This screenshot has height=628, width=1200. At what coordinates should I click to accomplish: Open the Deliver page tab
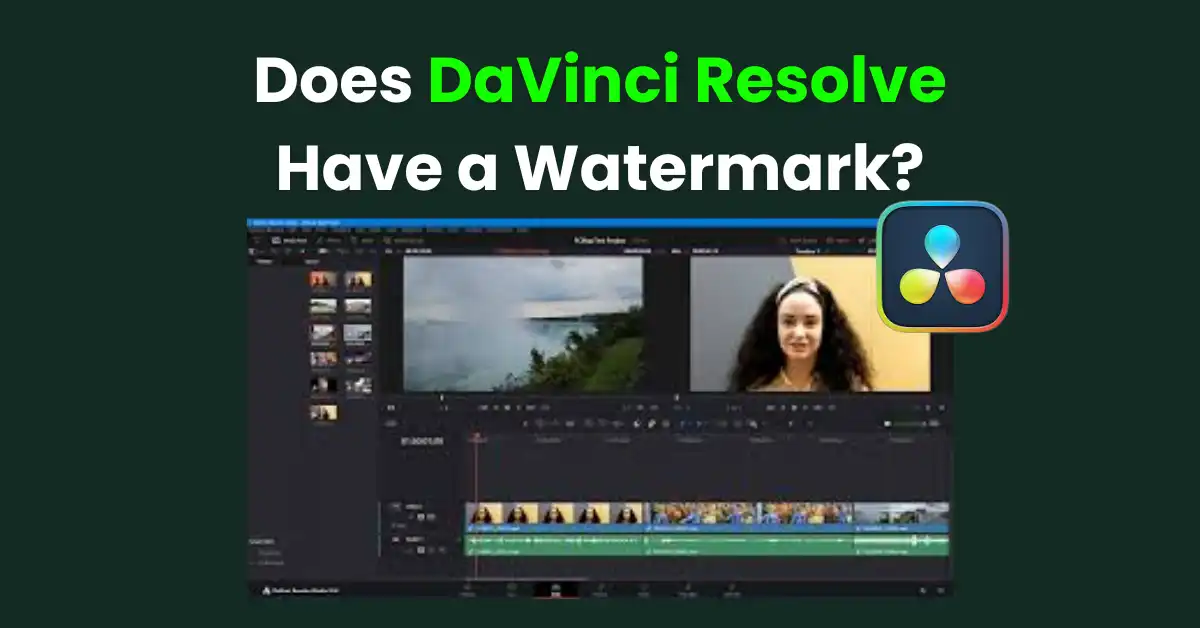click(x=732, y=590)
